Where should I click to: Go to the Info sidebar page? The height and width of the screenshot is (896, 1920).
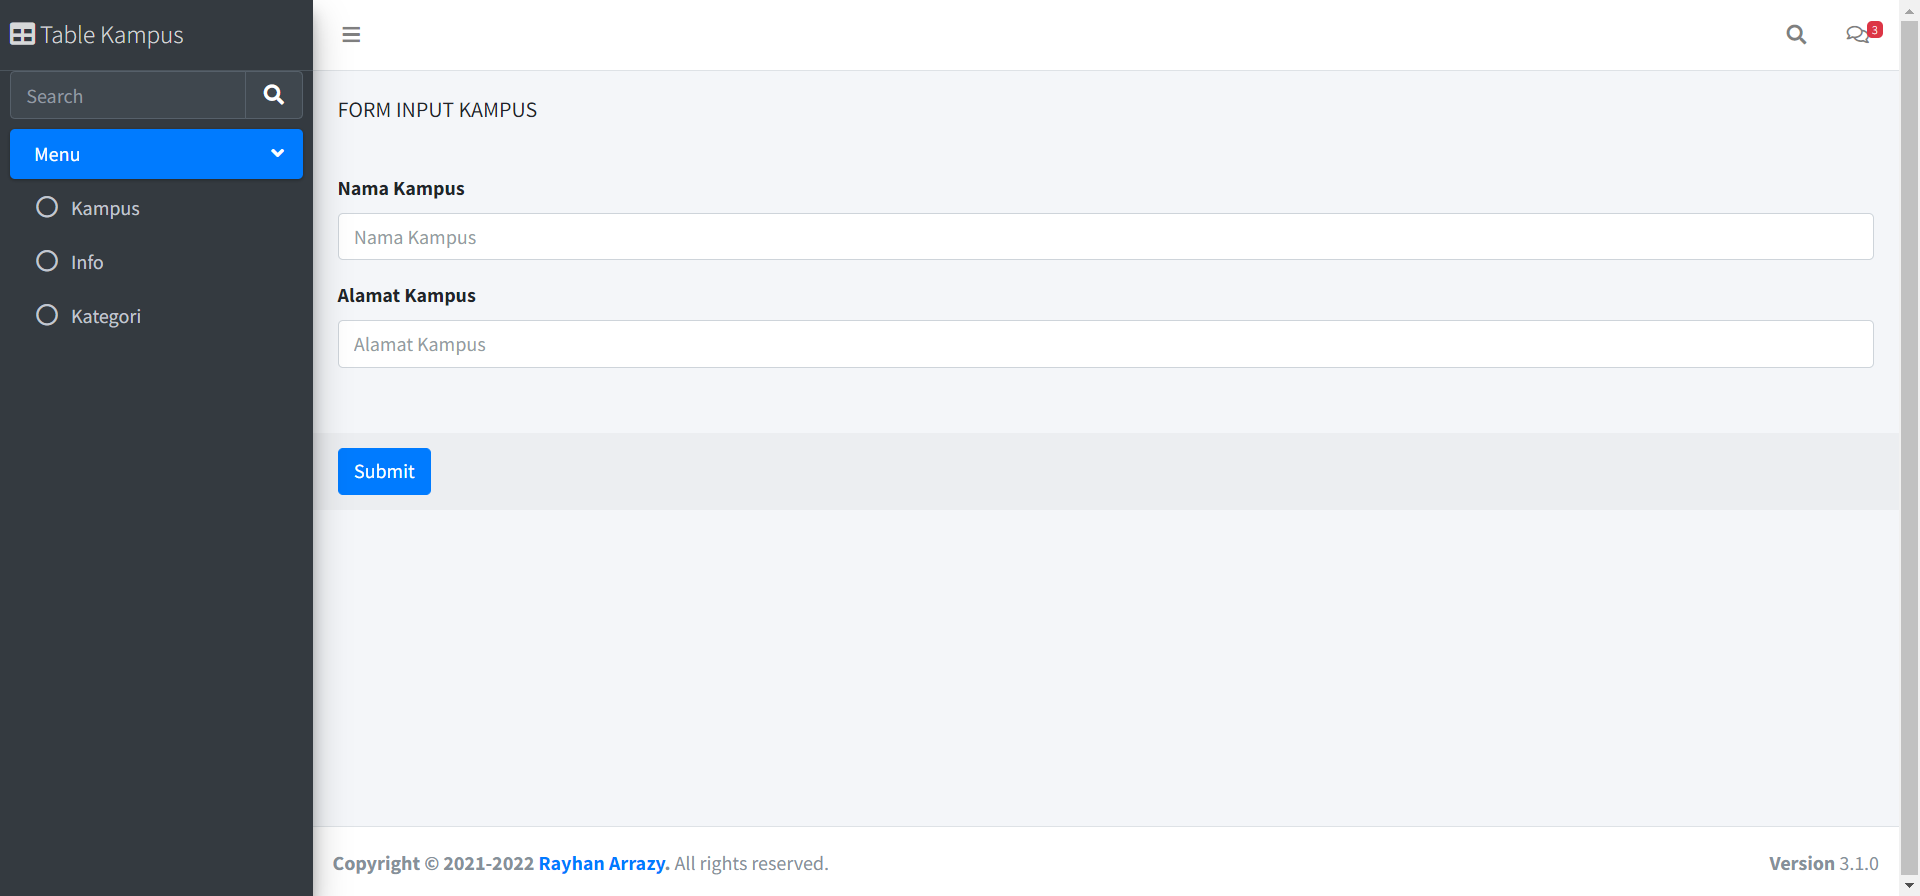87,263
